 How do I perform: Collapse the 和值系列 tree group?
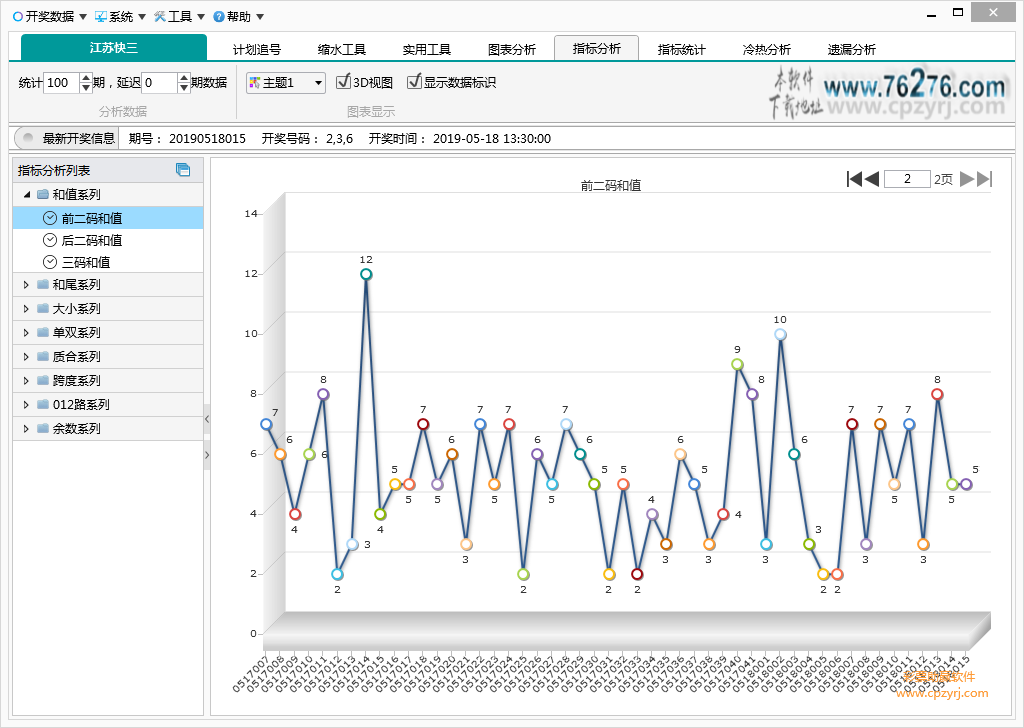click(26, 195)
